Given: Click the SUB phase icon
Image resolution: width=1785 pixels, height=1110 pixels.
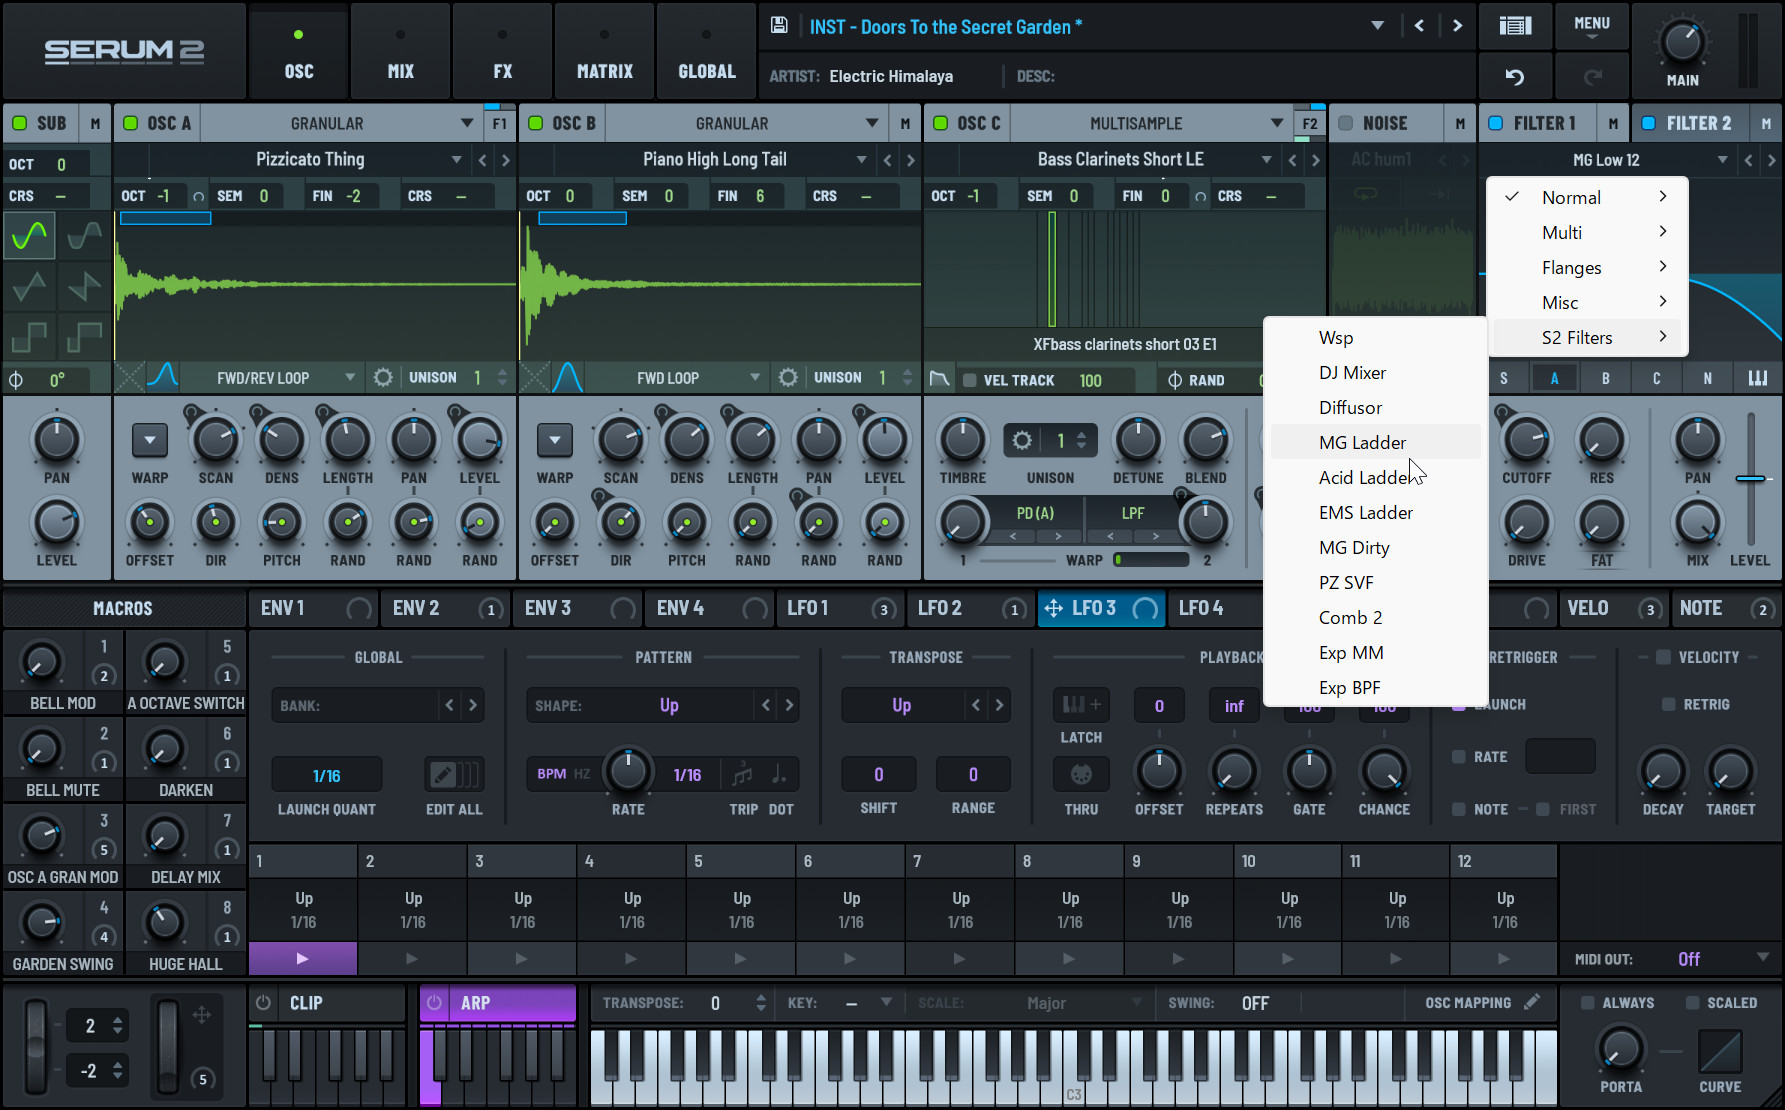Looking at the screenshot, I should tap(16, 380).
